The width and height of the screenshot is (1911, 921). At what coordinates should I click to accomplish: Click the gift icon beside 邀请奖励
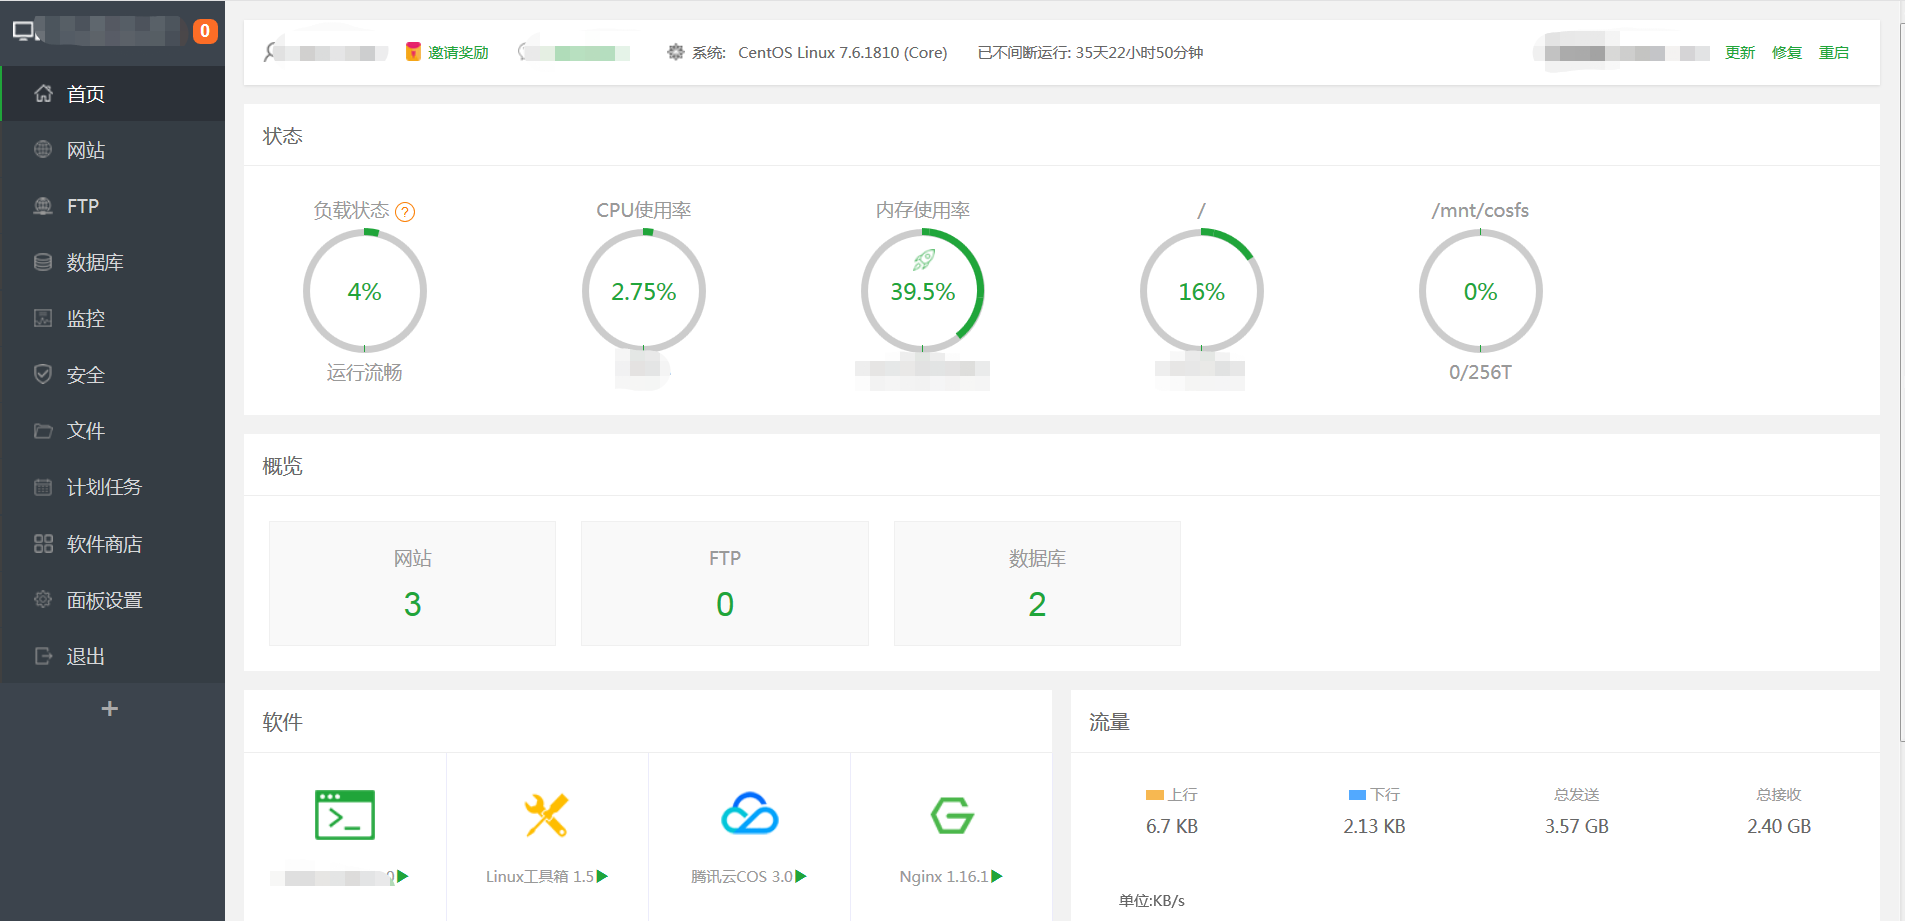pos(413,52)
